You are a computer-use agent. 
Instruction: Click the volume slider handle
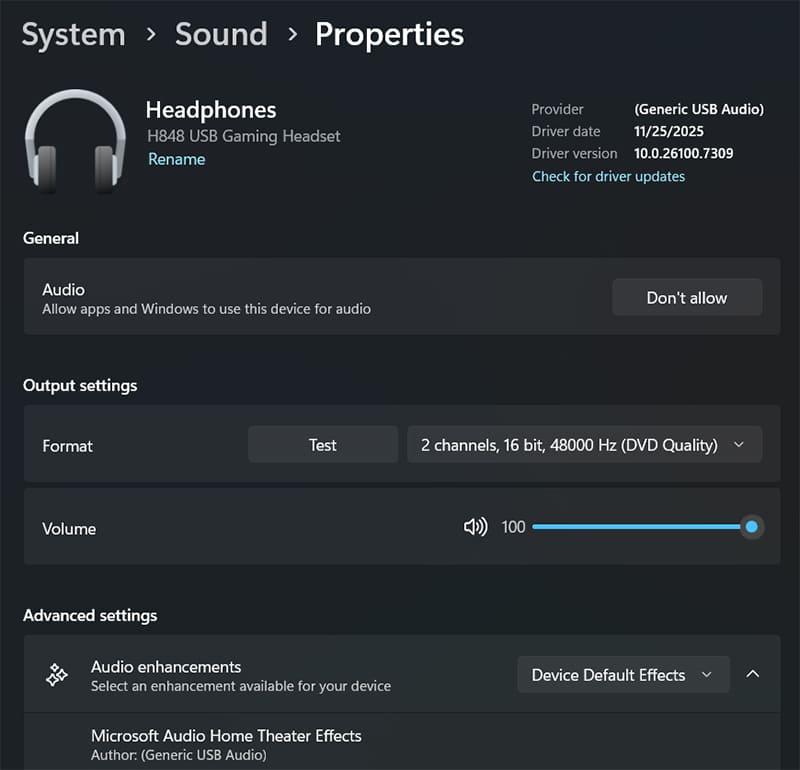[752, 527]
